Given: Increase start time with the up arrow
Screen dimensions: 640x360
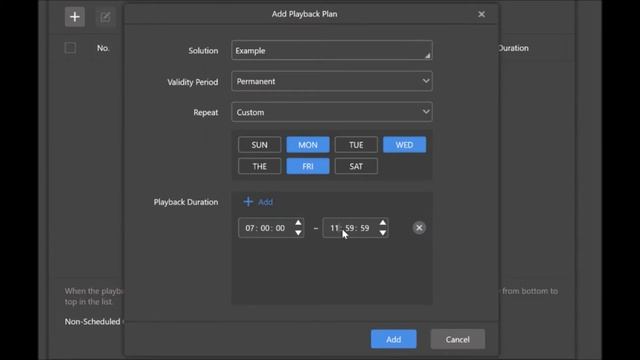Looking at the screenshot, I should point(298,223).
